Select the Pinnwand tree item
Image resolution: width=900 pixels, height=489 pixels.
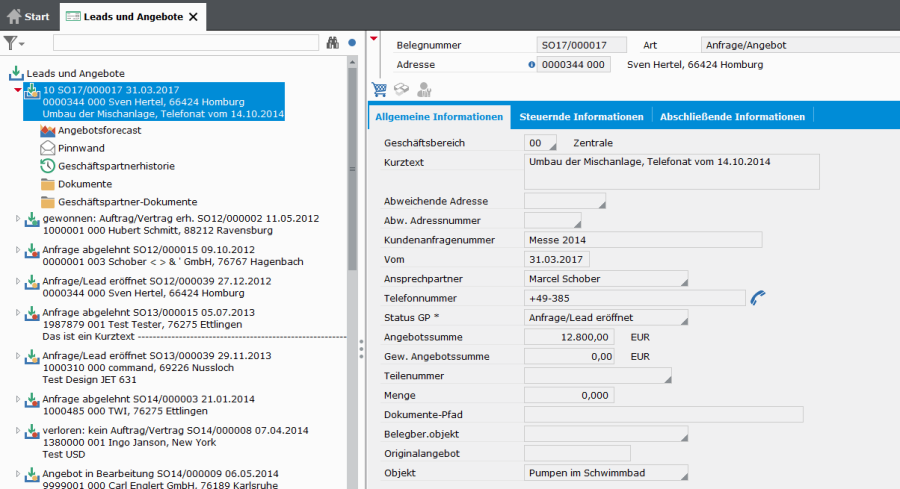[x=81, y=148]
